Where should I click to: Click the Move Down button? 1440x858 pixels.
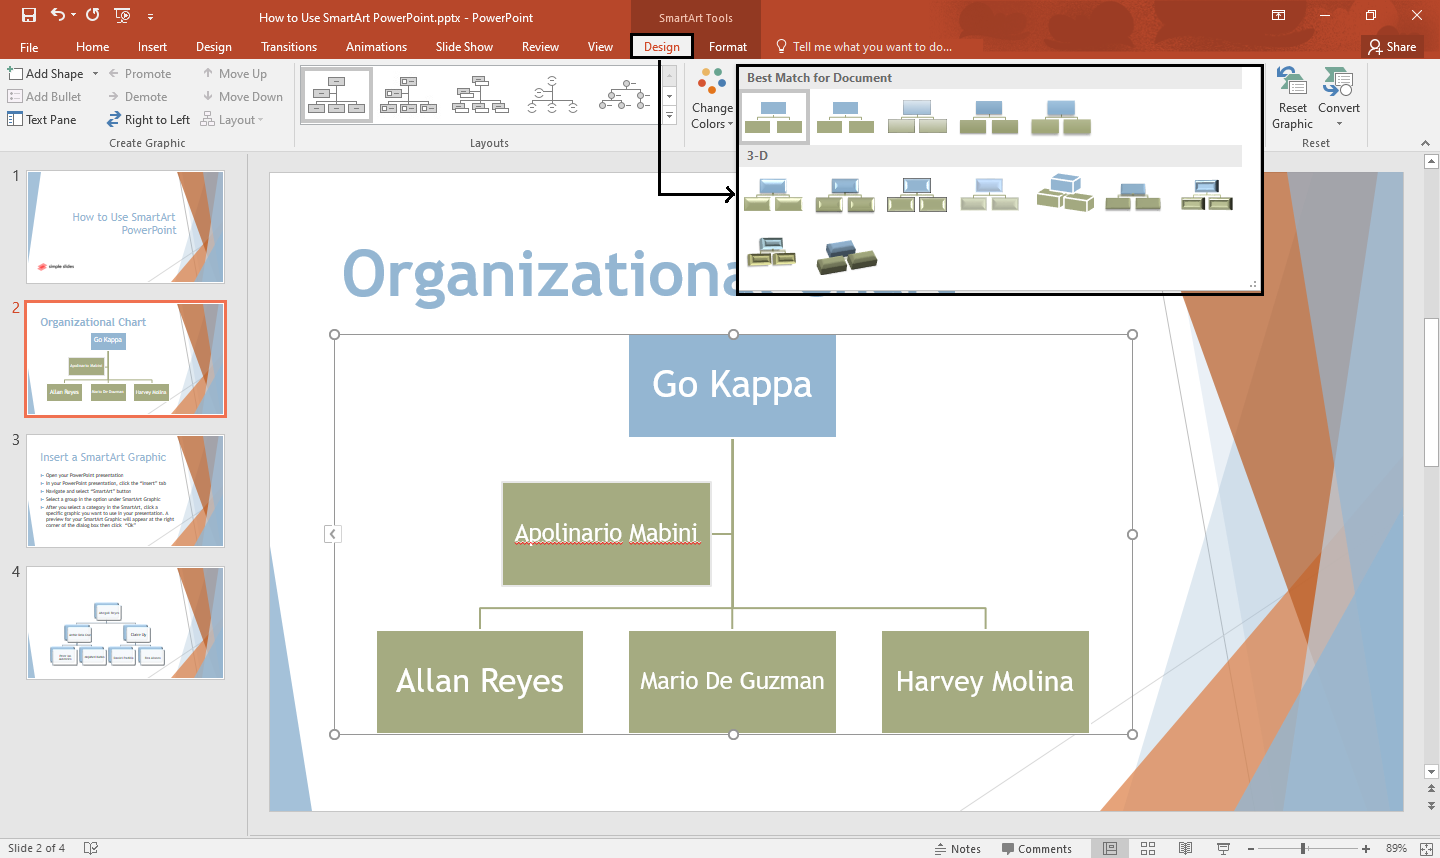(x=243, y=97)
